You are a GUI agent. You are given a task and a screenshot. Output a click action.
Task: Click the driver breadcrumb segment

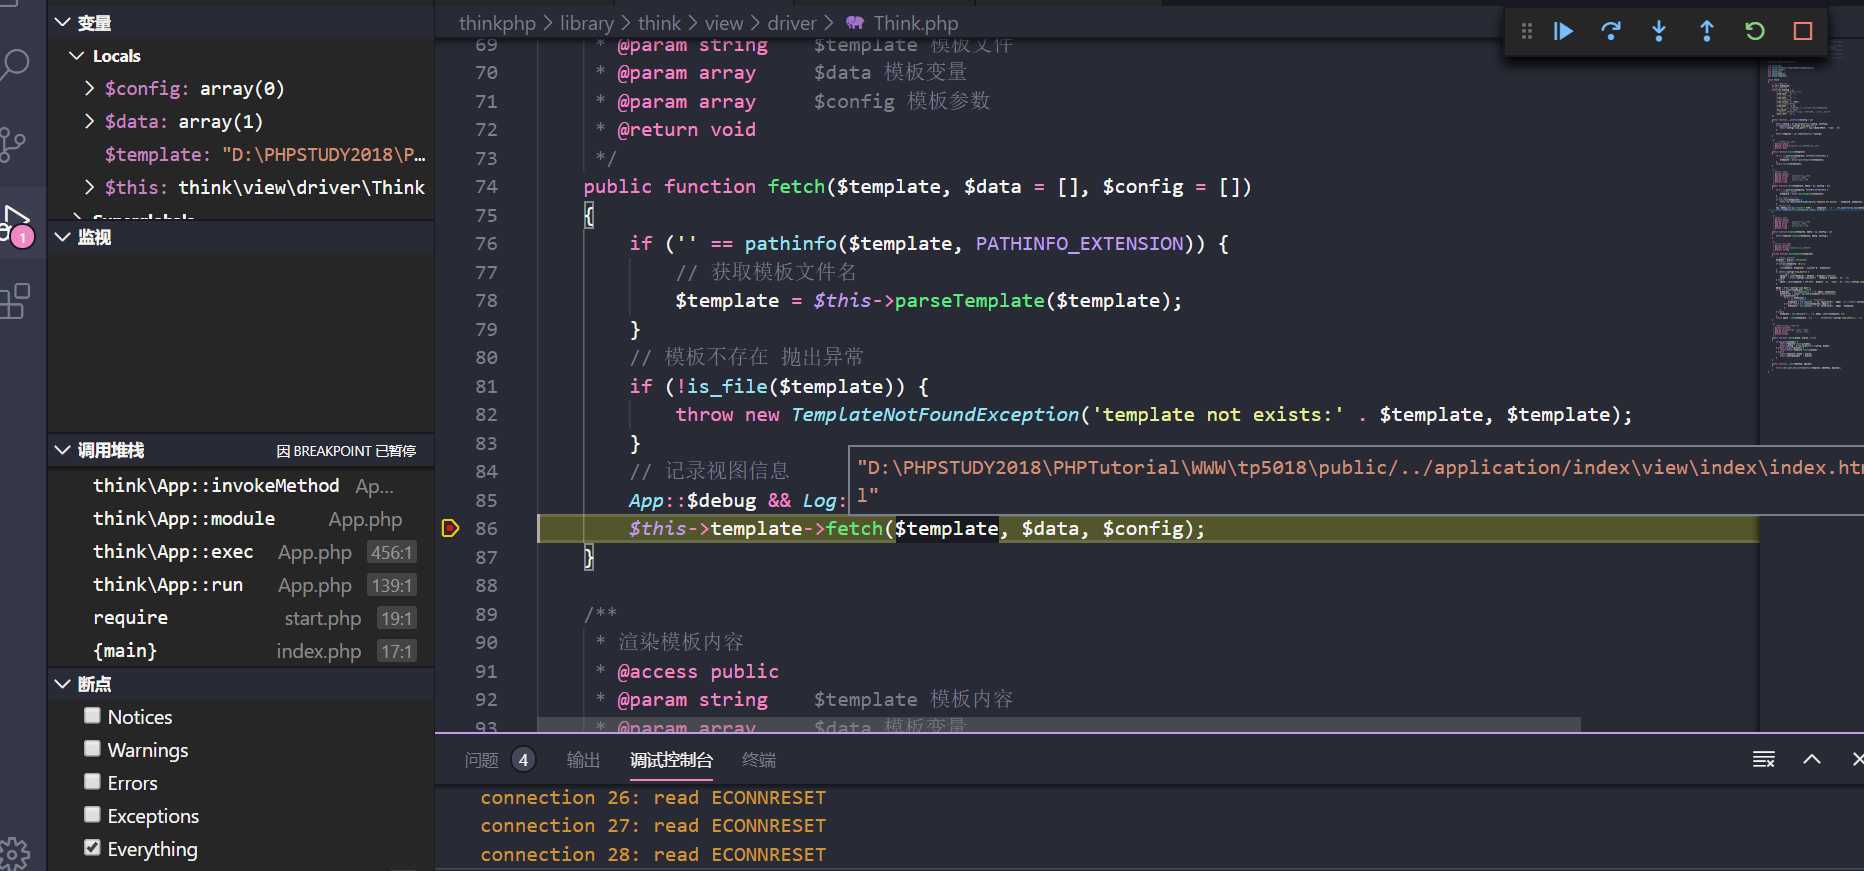coord(792,23)
